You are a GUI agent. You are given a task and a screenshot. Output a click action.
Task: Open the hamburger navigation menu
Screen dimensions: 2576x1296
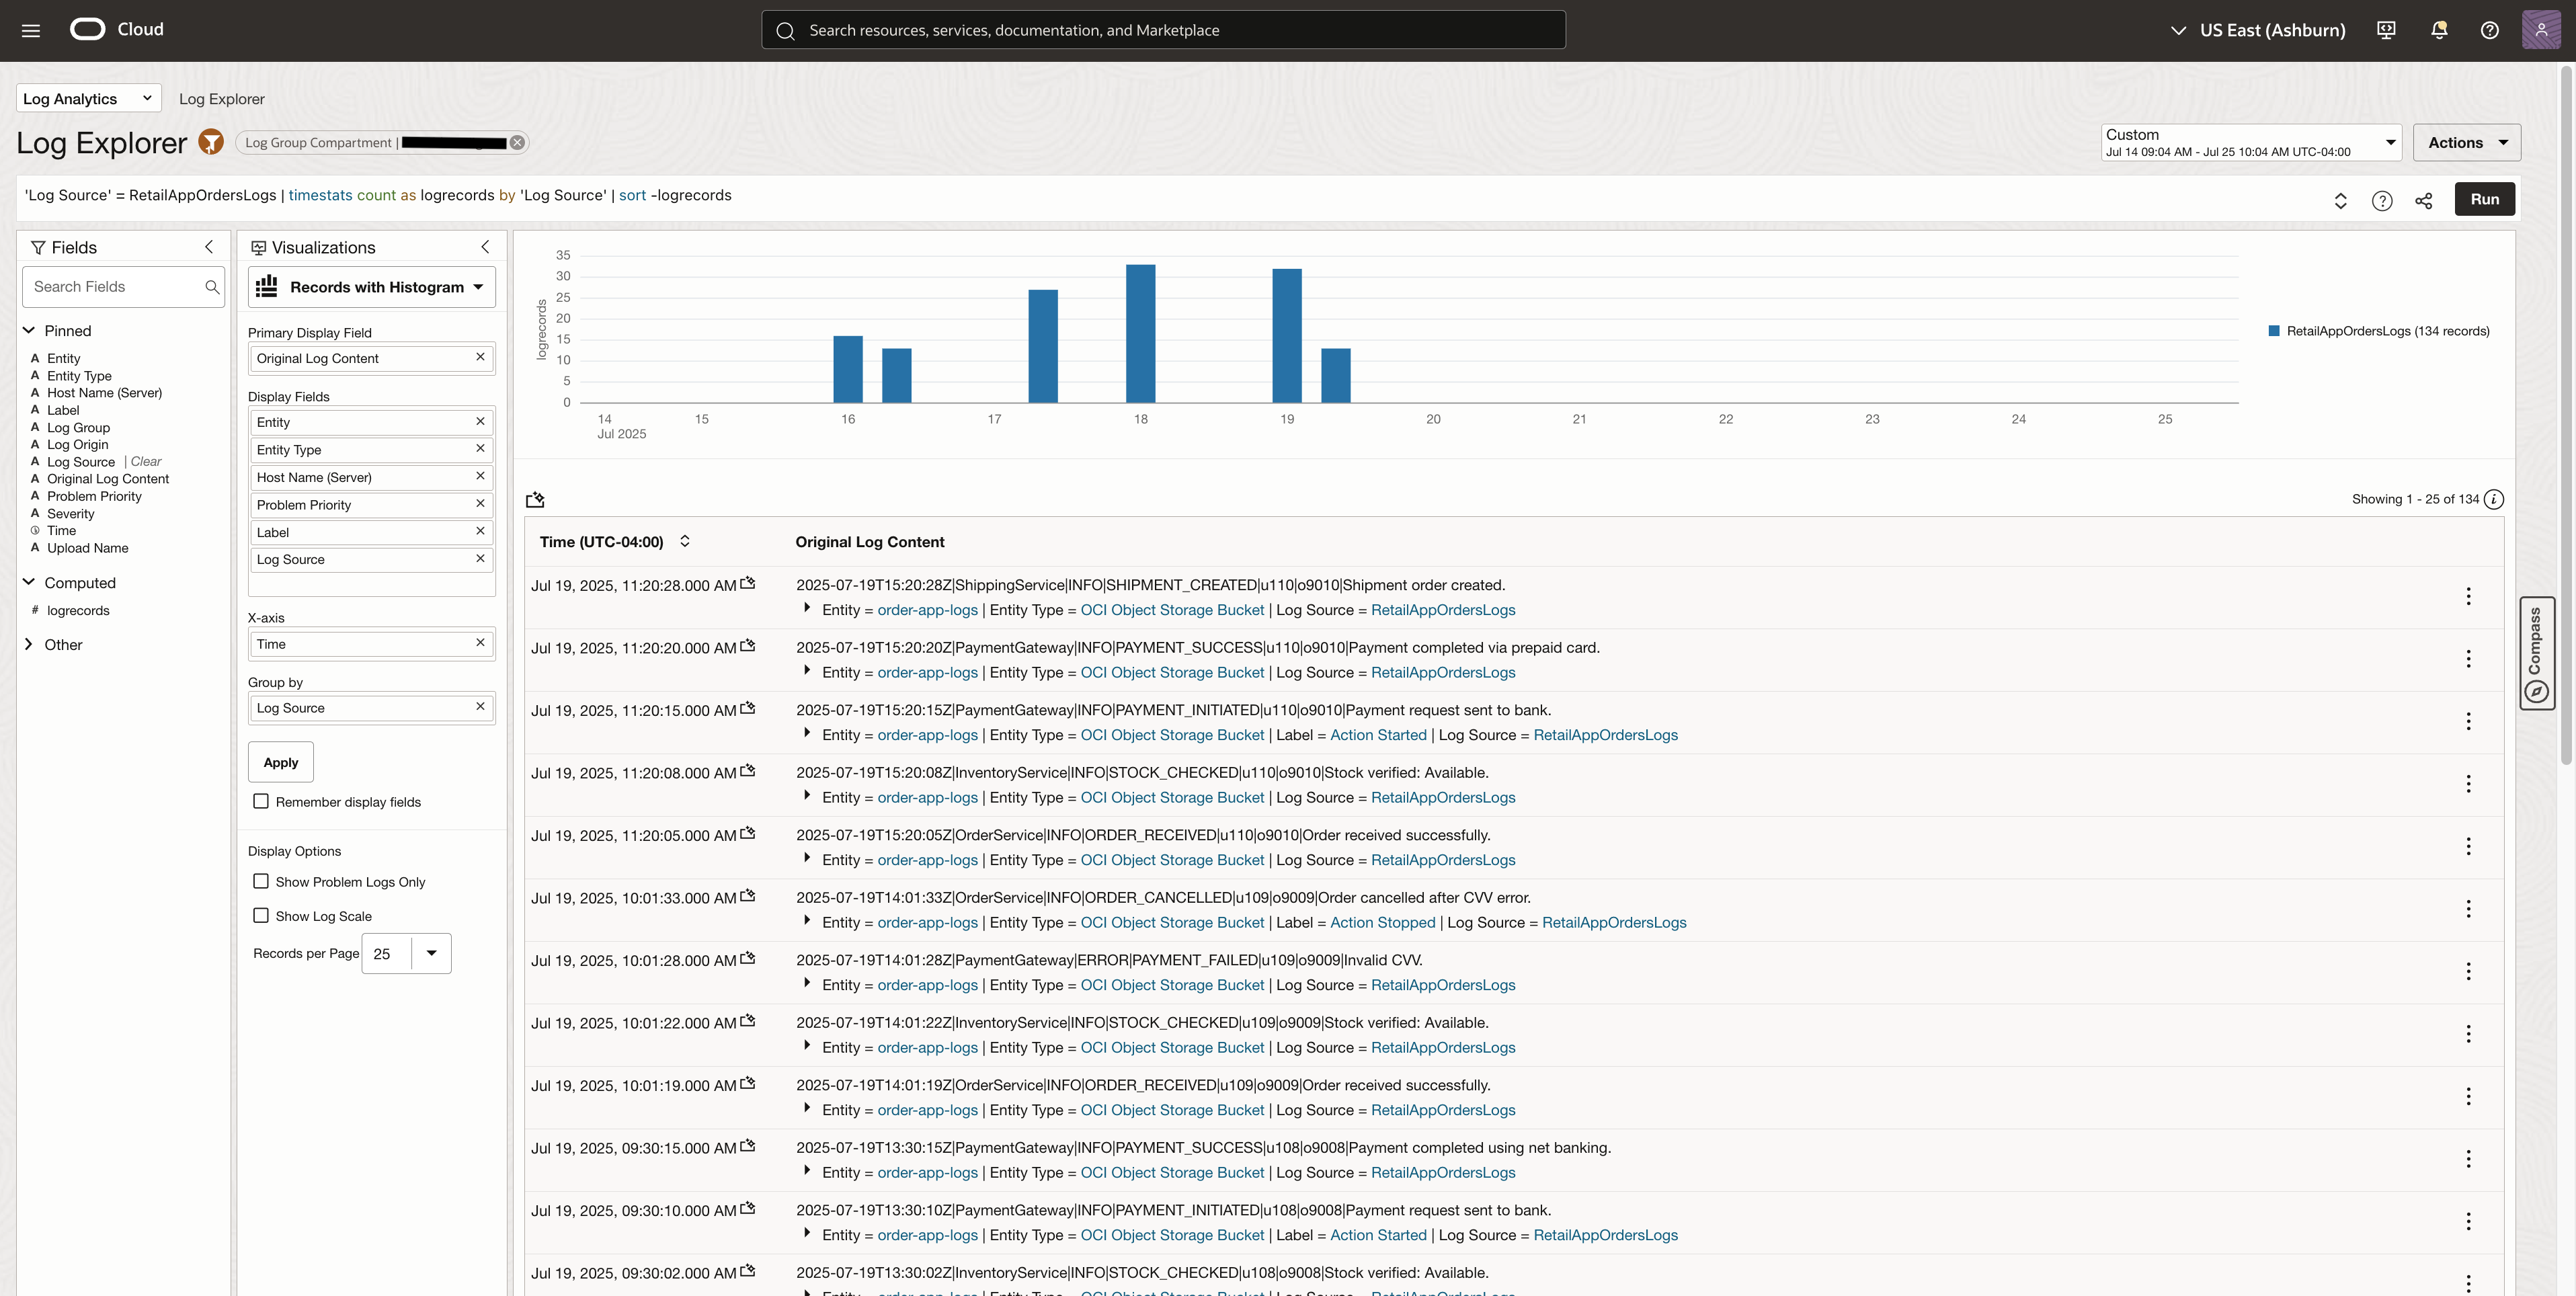[31, 30]
